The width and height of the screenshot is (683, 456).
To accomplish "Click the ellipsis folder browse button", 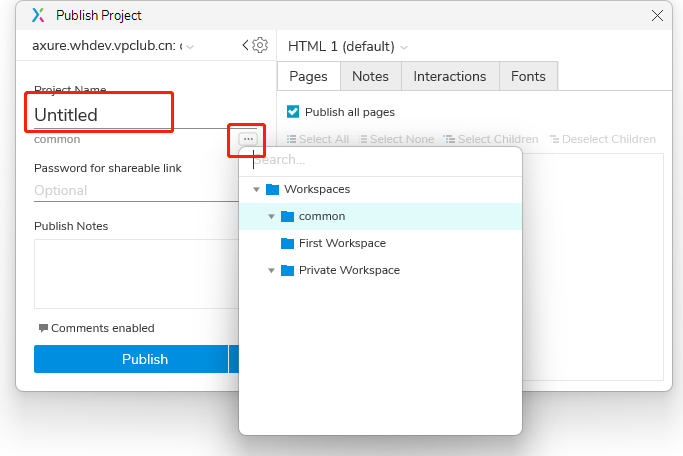I will click(x=248, y=139).
